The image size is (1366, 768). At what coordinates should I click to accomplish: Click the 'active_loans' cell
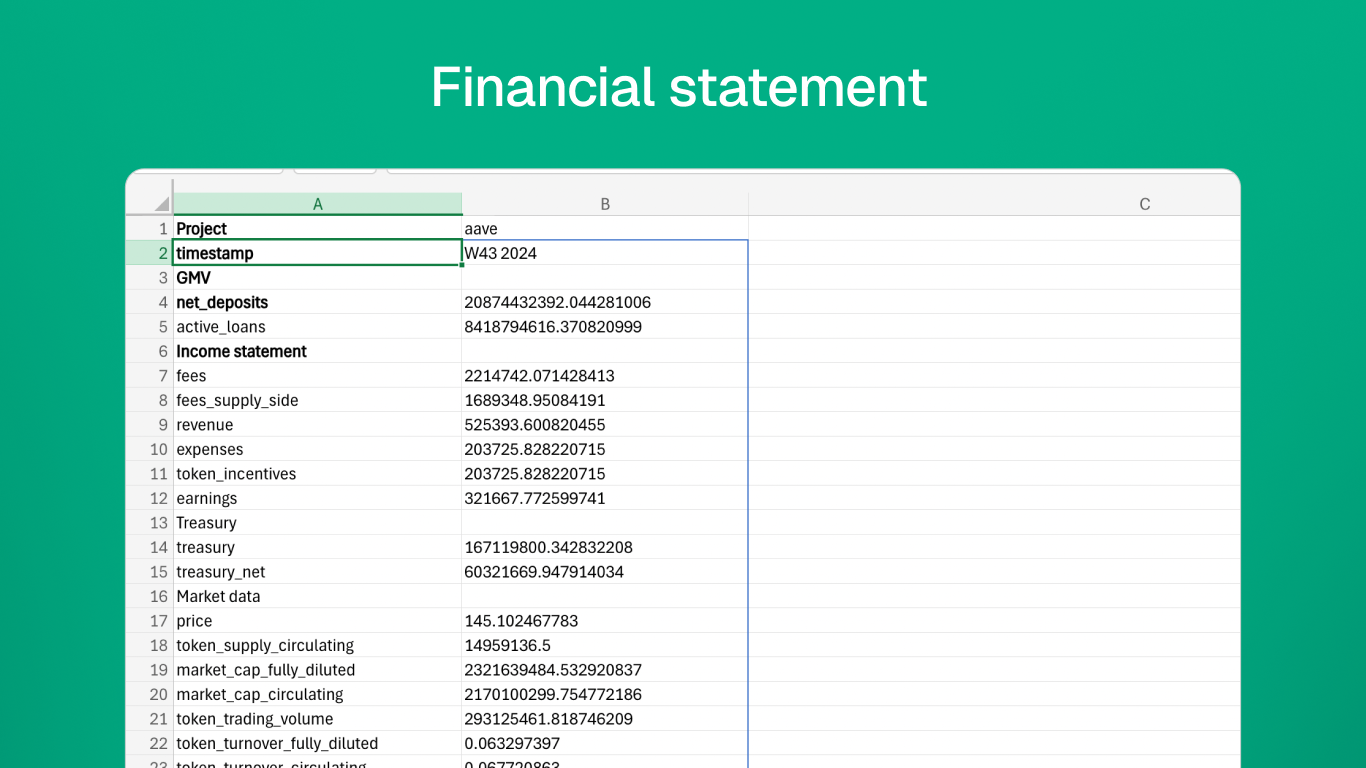[x=318, y=327]
